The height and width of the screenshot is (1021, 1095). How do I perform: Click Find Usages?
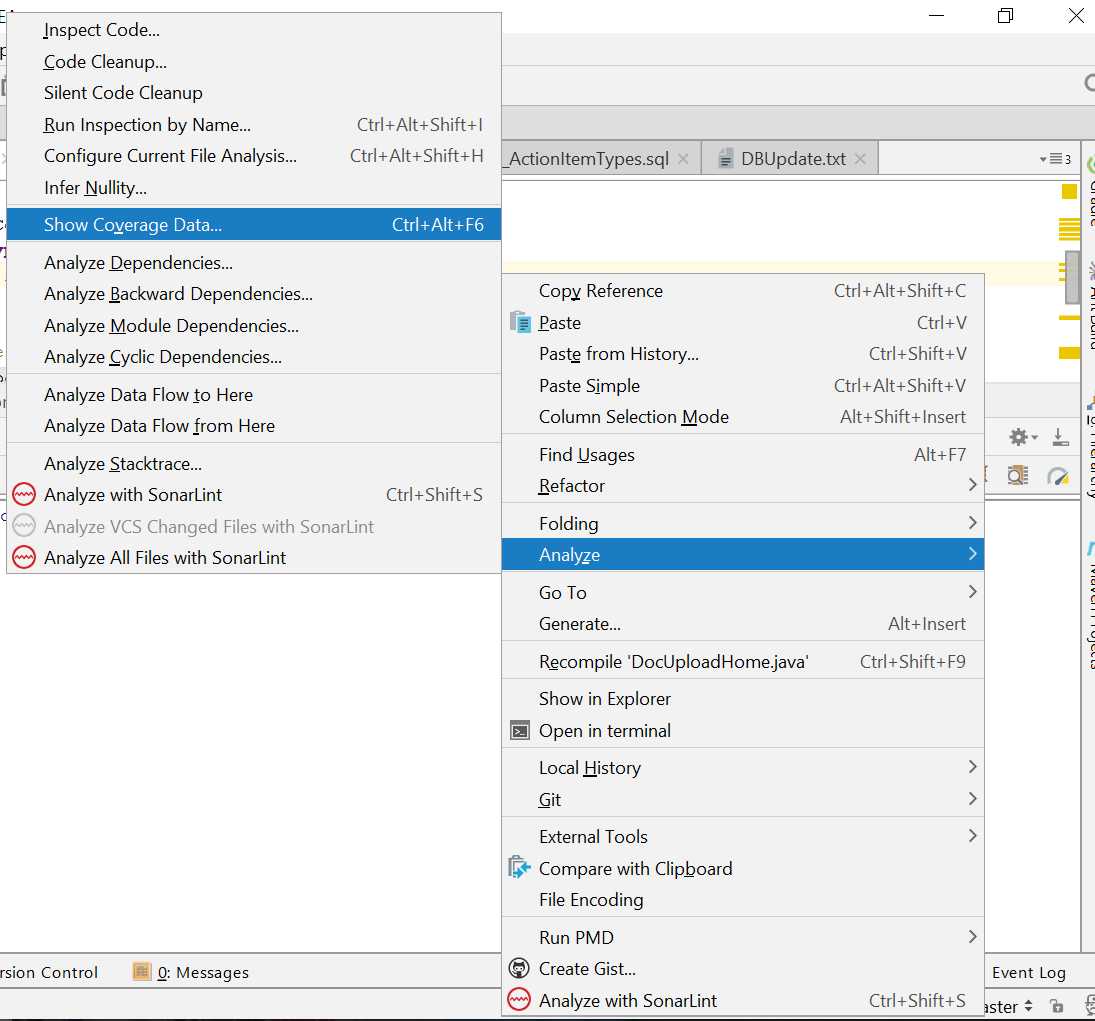tap(742, 455)
